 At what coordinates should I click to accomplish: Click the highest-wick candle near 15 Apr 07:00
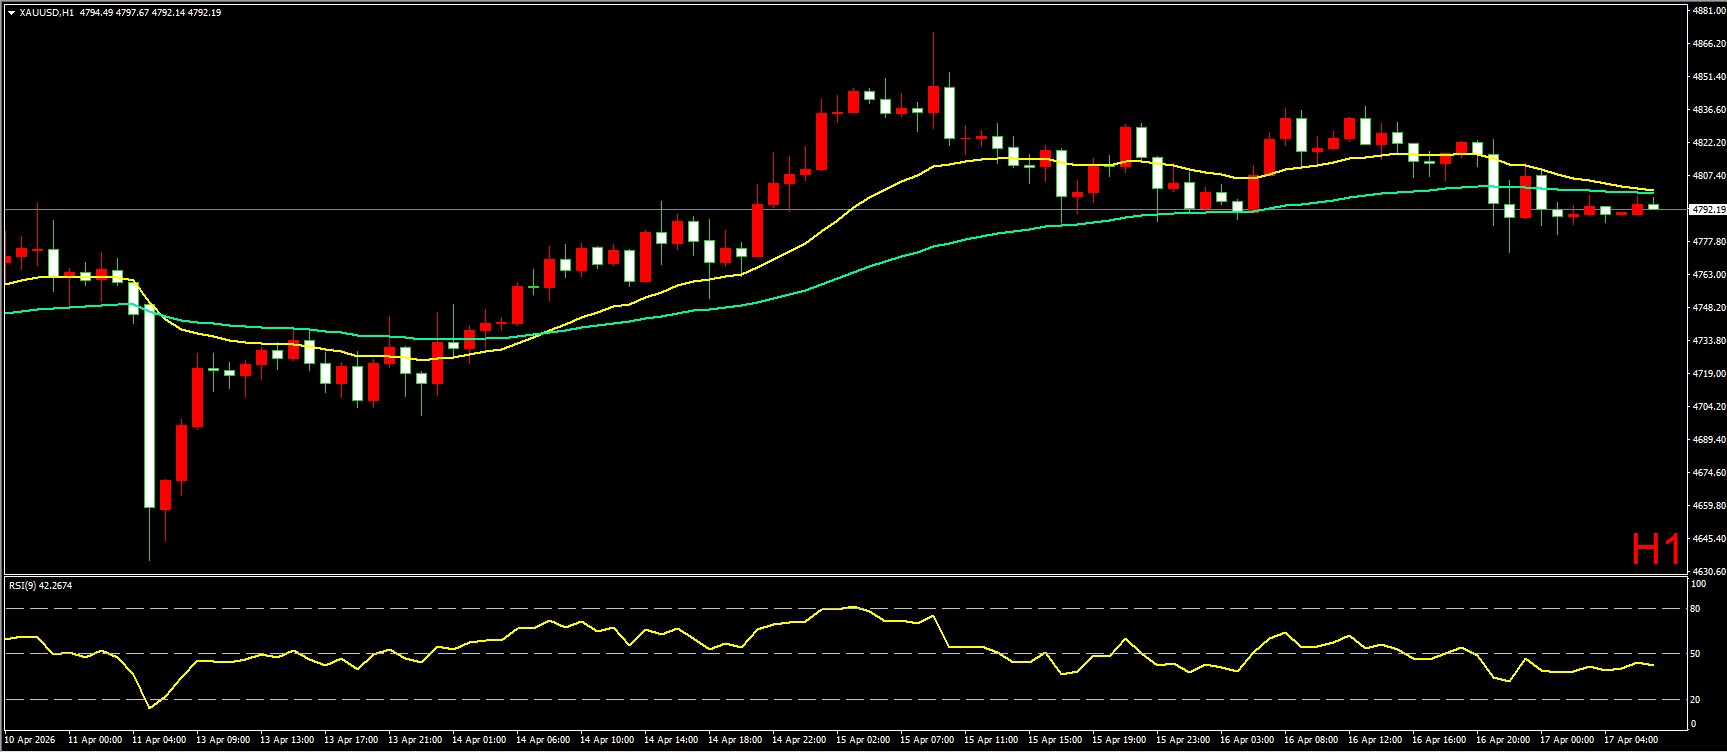[933, 99]
